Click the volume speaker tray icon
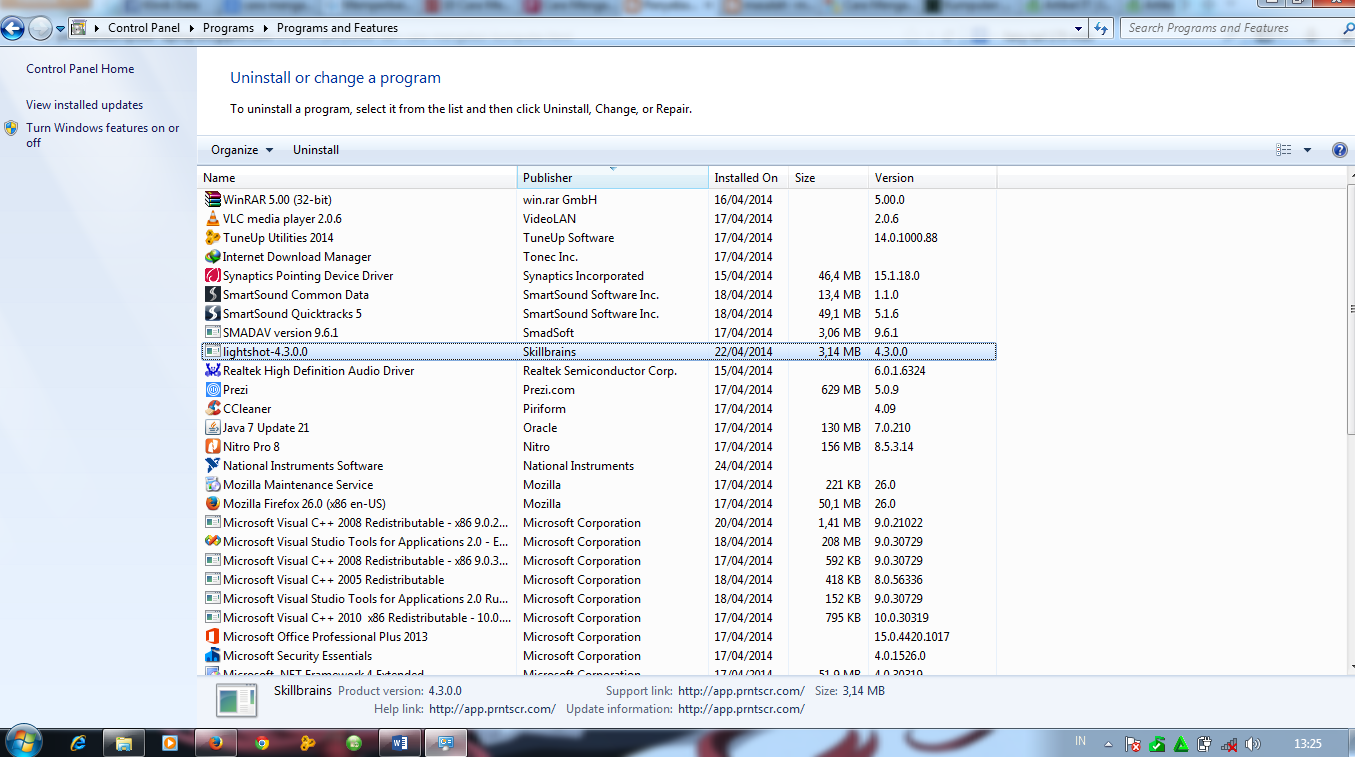The height and width of the screenshot is (757, 1355). click(x=1253, y=744)
